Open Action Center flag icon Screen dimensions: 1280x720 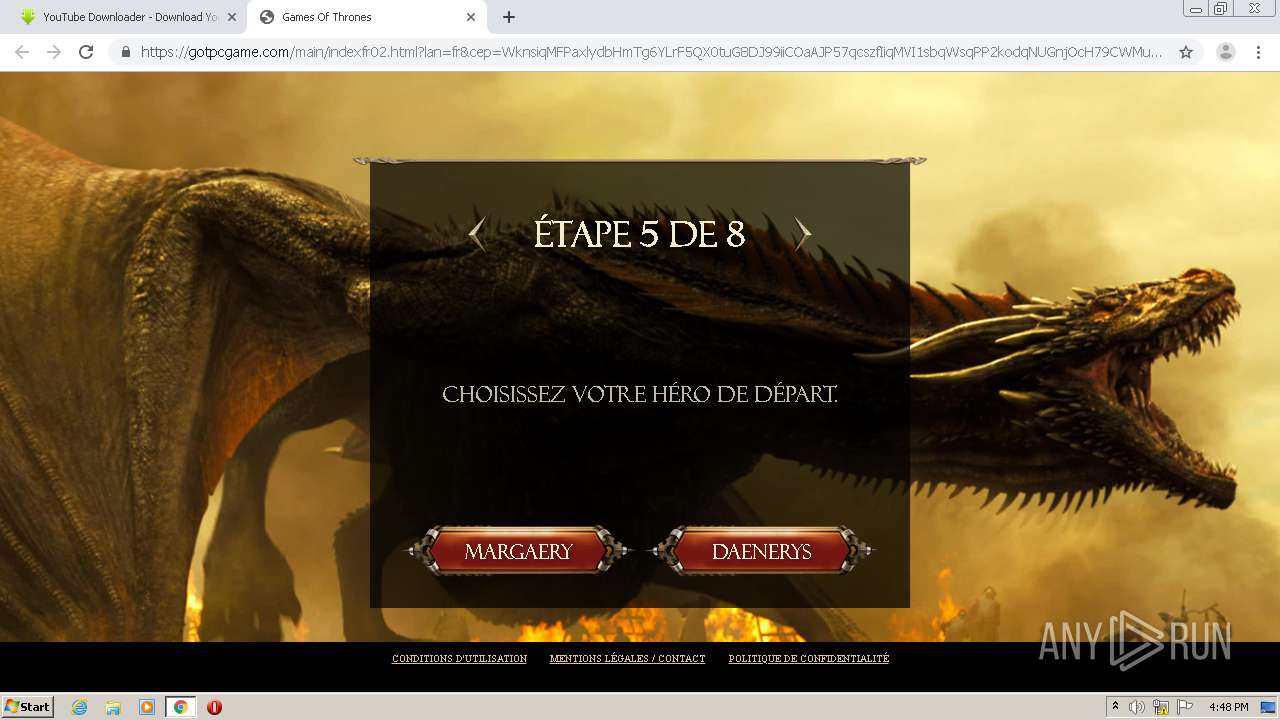pyautogui.click(x=1185, y=707)
